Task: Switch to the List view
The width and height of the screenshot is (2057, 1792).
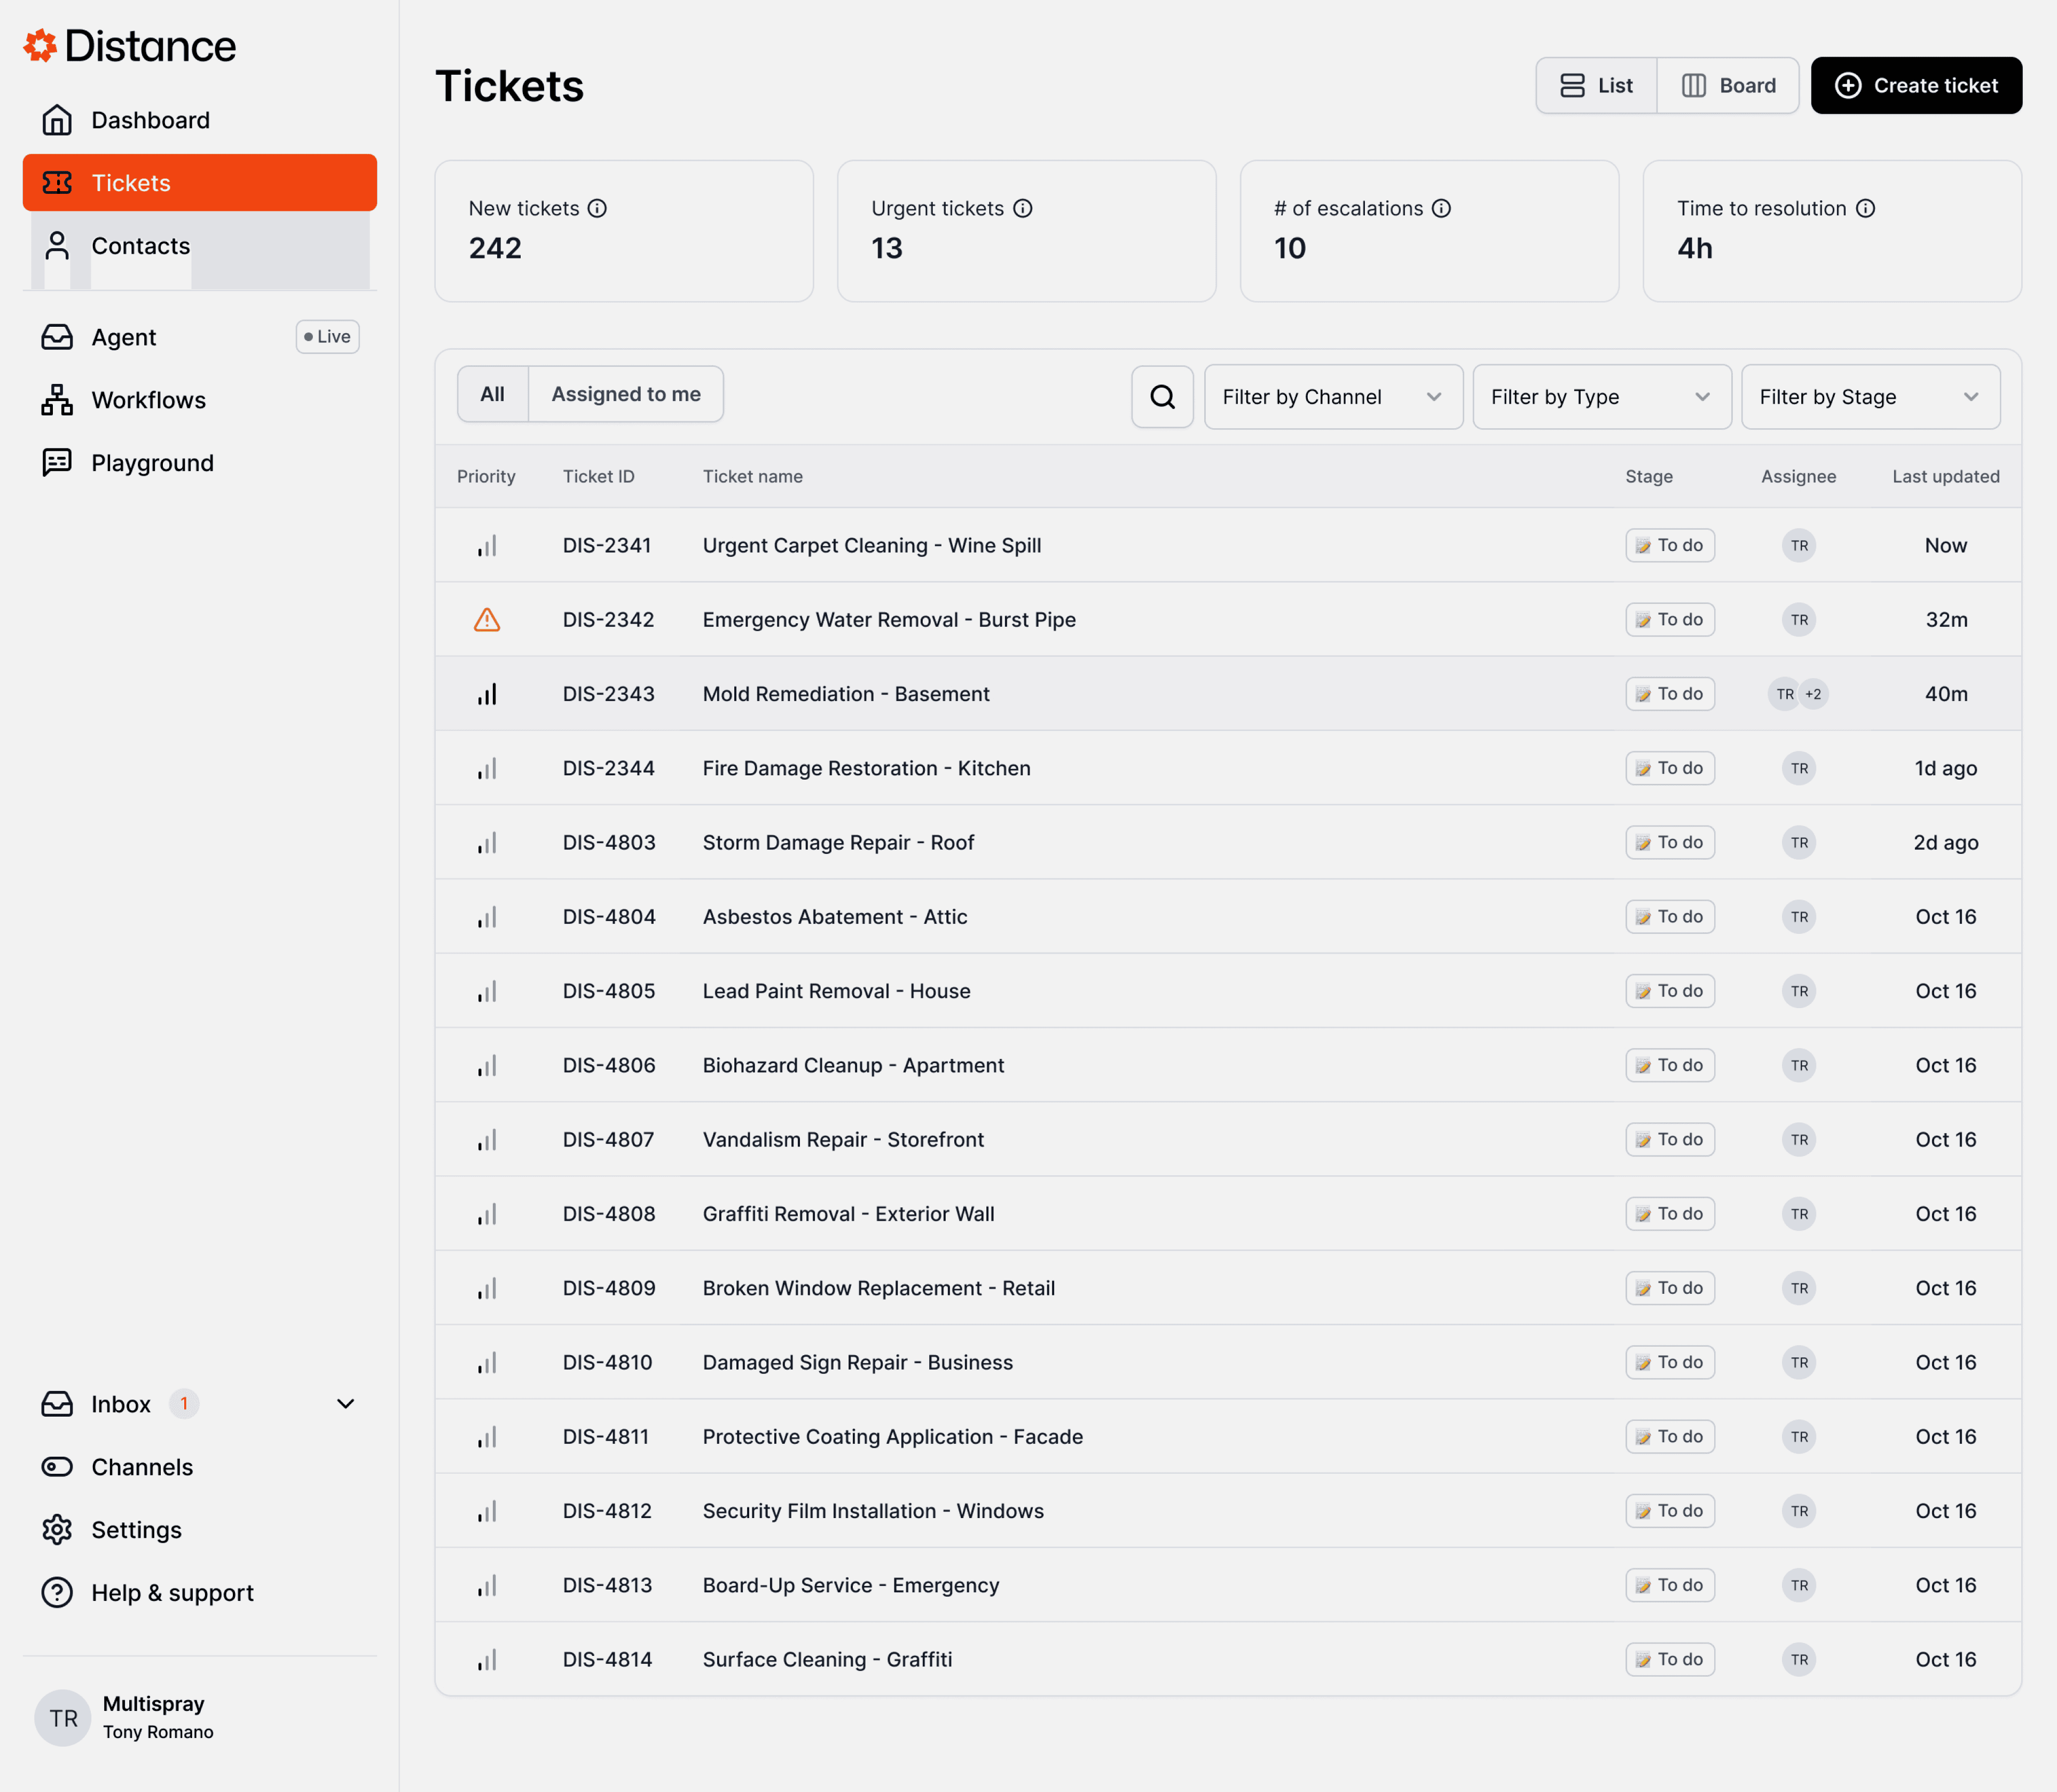Action: (x=1596, y=86)
